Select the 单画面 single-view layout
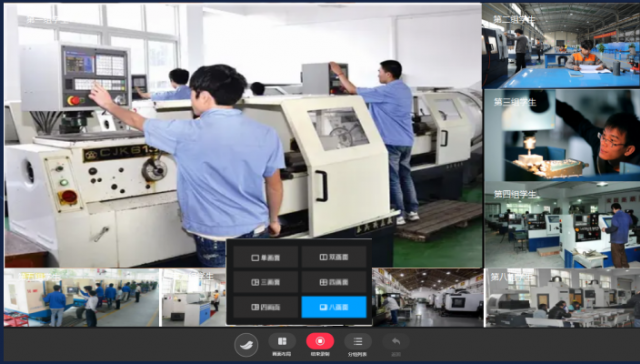 tap(266, 257)
